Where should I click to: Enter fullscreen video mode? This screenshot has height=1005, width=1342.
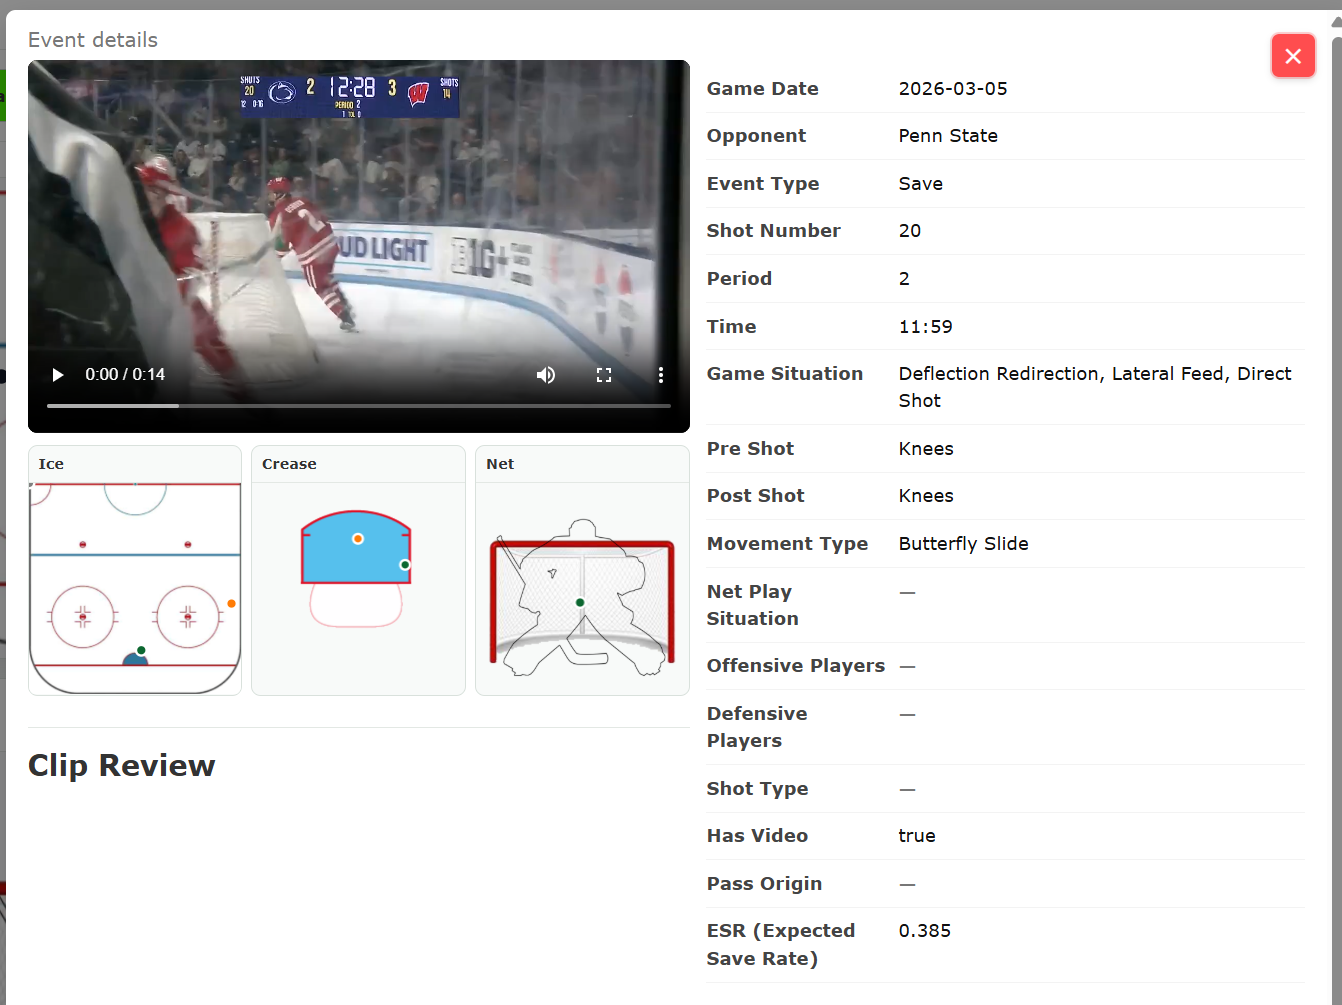pyautogui.click(x=604, y=375)
